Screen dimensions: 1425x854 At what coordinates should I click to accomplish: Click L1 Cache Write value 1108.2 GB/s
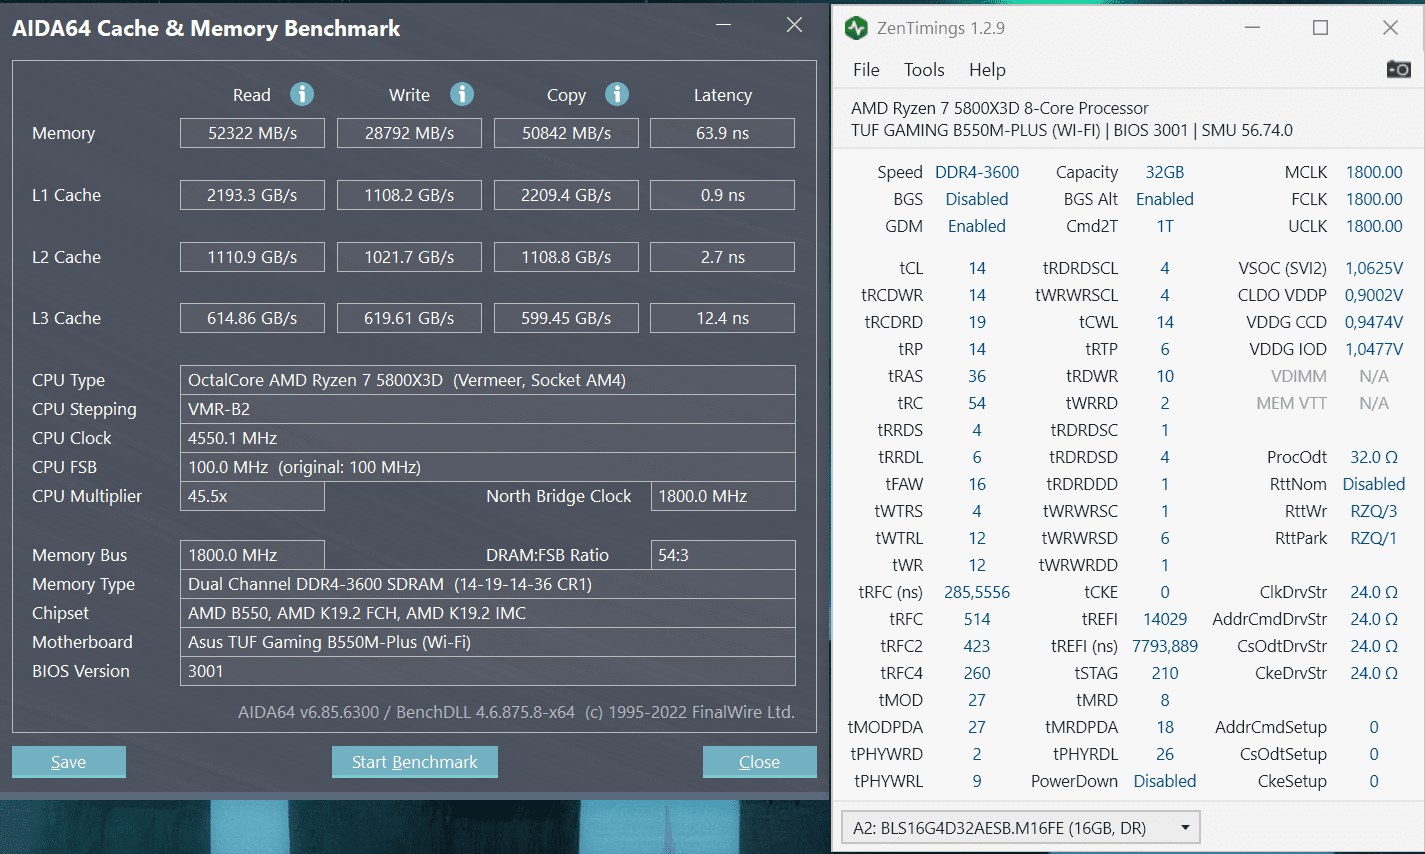point(409,195)
